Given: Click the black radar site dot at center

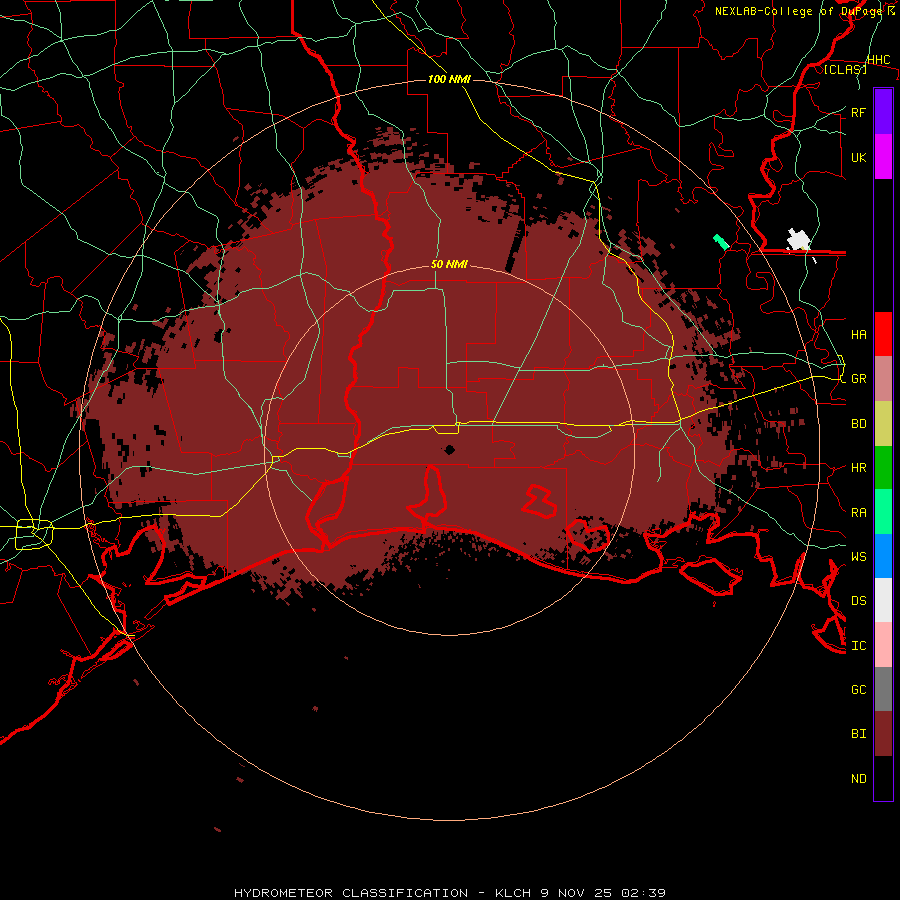Looking at the screenshot, I should (x=449, y=450).
